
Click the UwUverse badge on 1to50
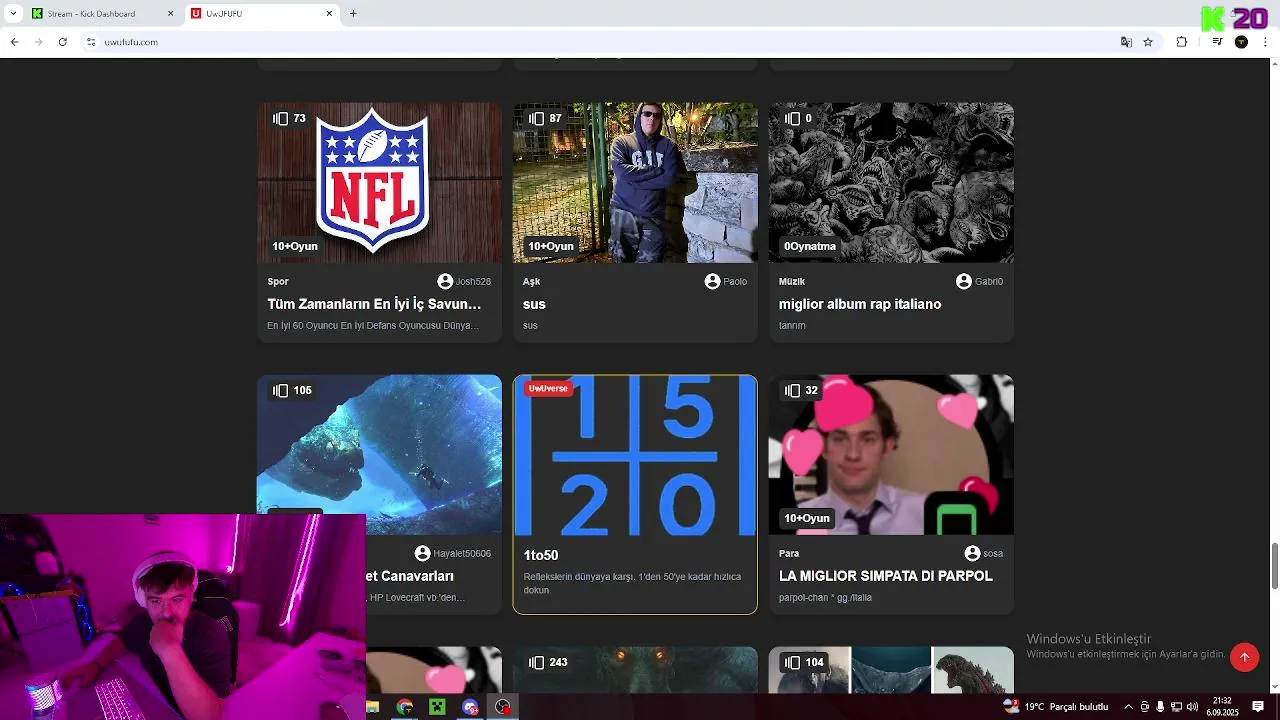548,388
